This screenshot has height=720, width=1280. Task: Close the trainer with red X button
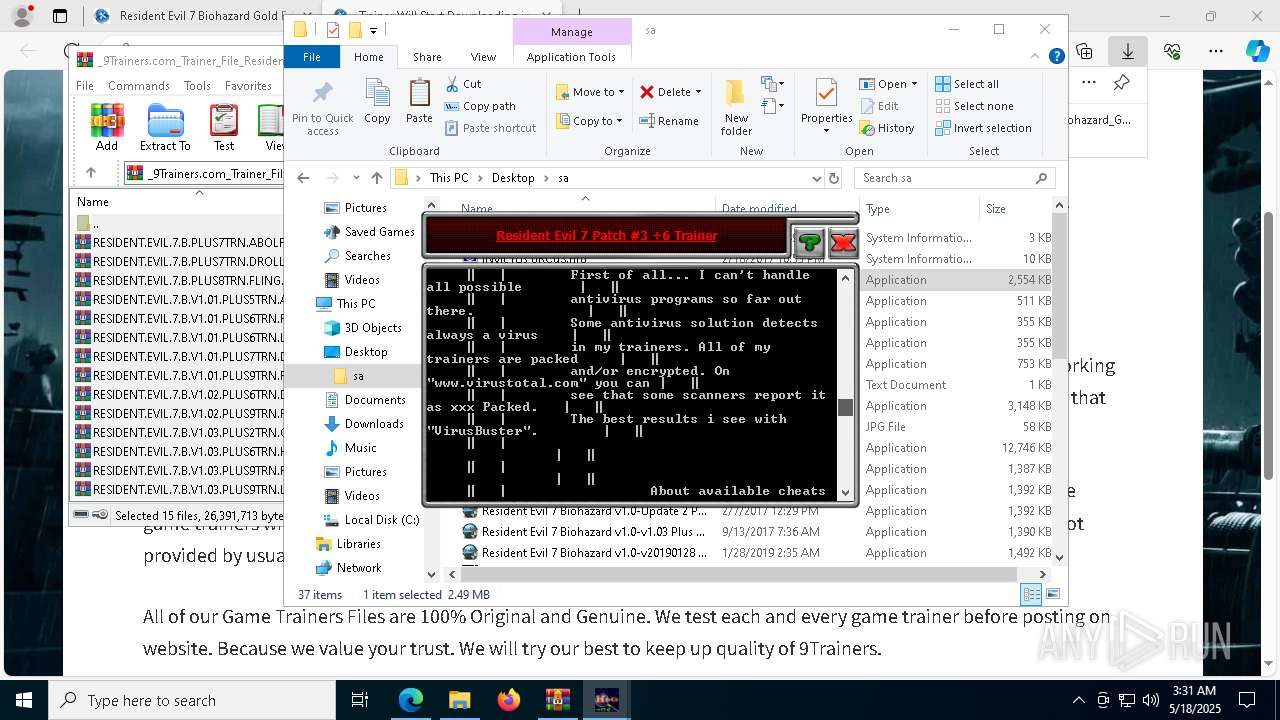pyautogui.click(x=843, y=242)
